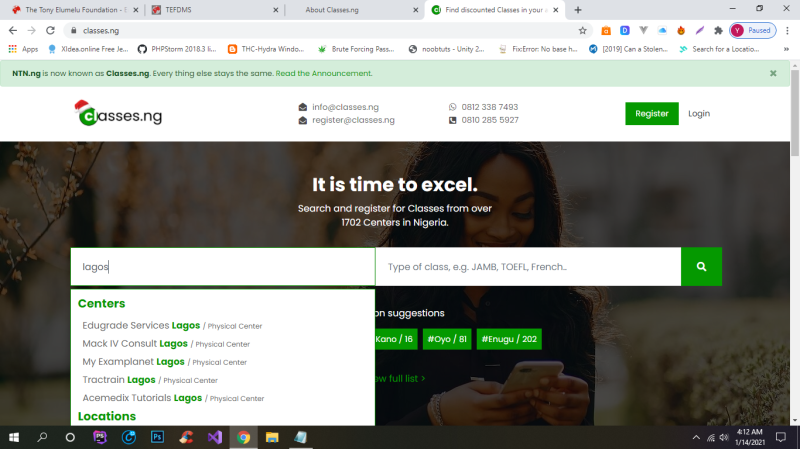Bookmark this page with the star icon
Image resolution: width=800 pixels, height=449 pixels.
[x=582, y=31]
